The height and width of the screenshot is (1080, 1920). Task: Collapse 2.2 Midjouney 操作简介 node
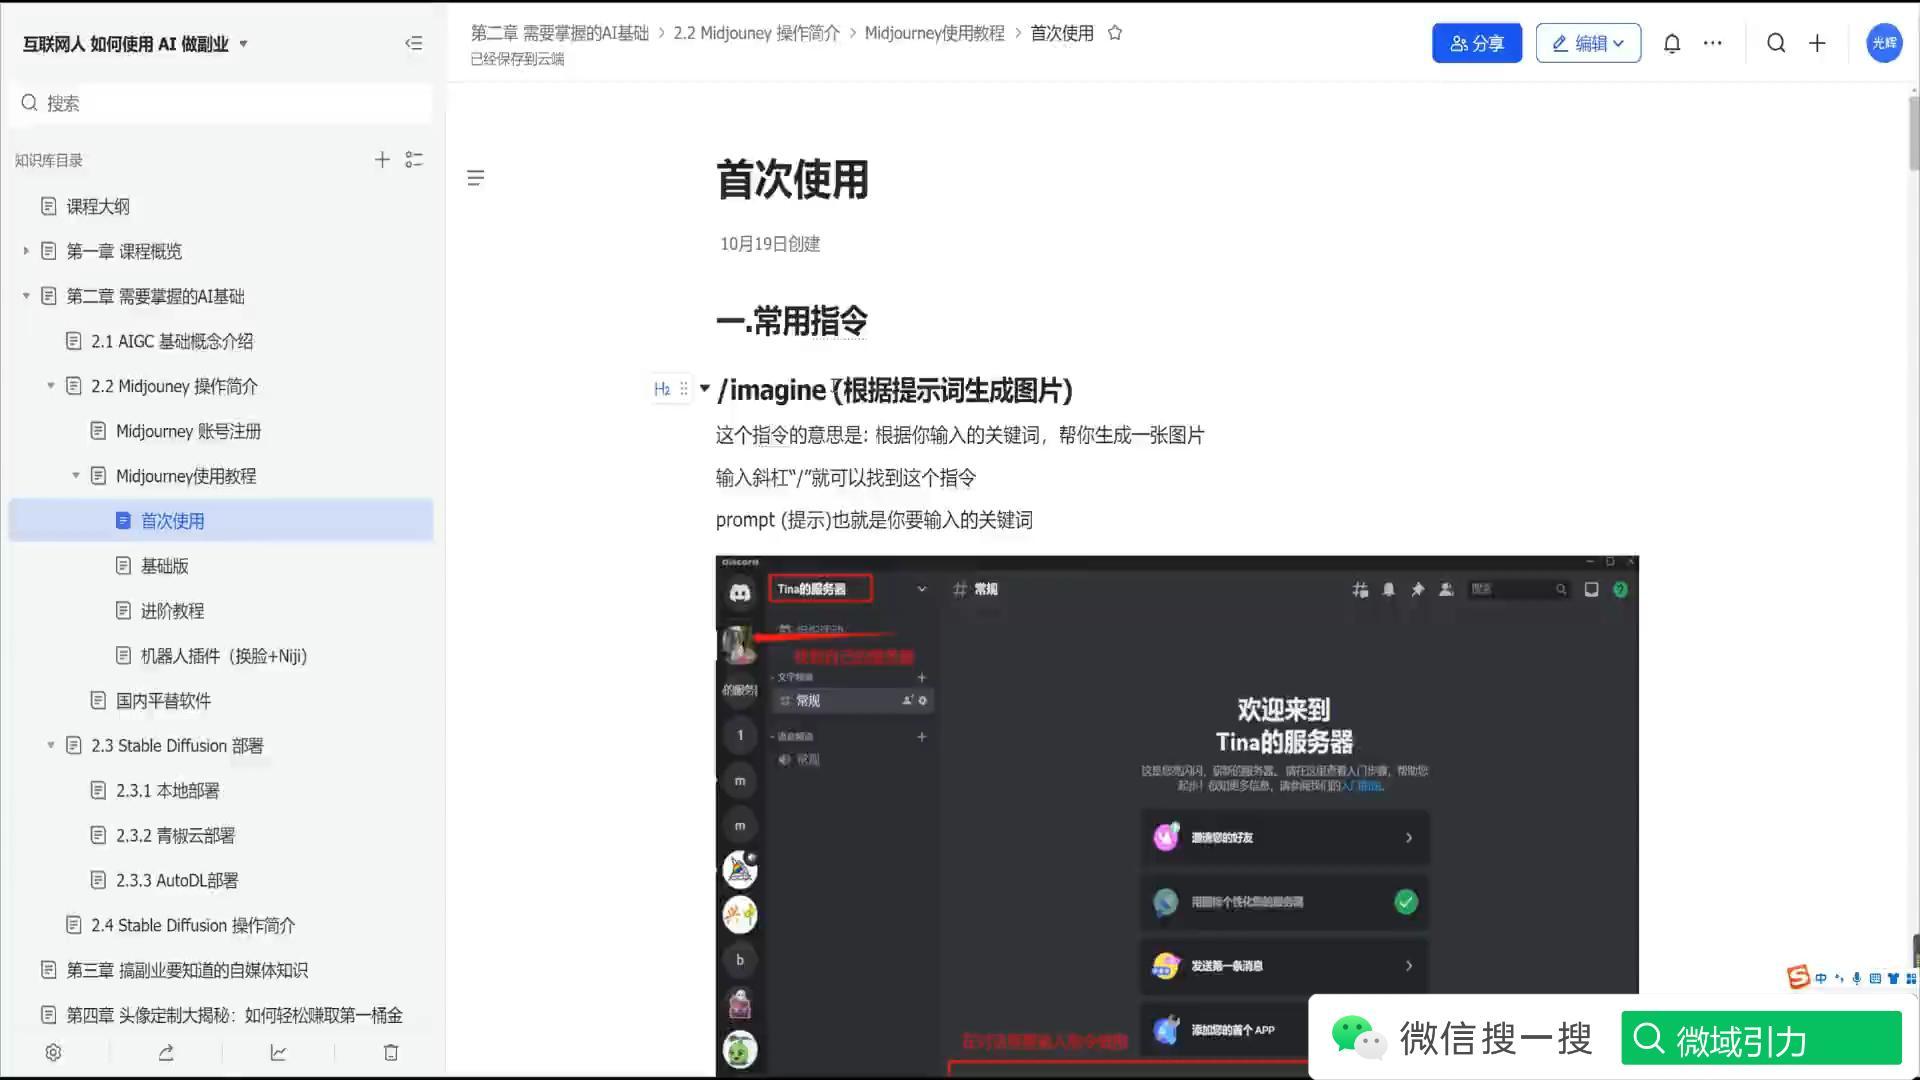(x=51, y=386)
